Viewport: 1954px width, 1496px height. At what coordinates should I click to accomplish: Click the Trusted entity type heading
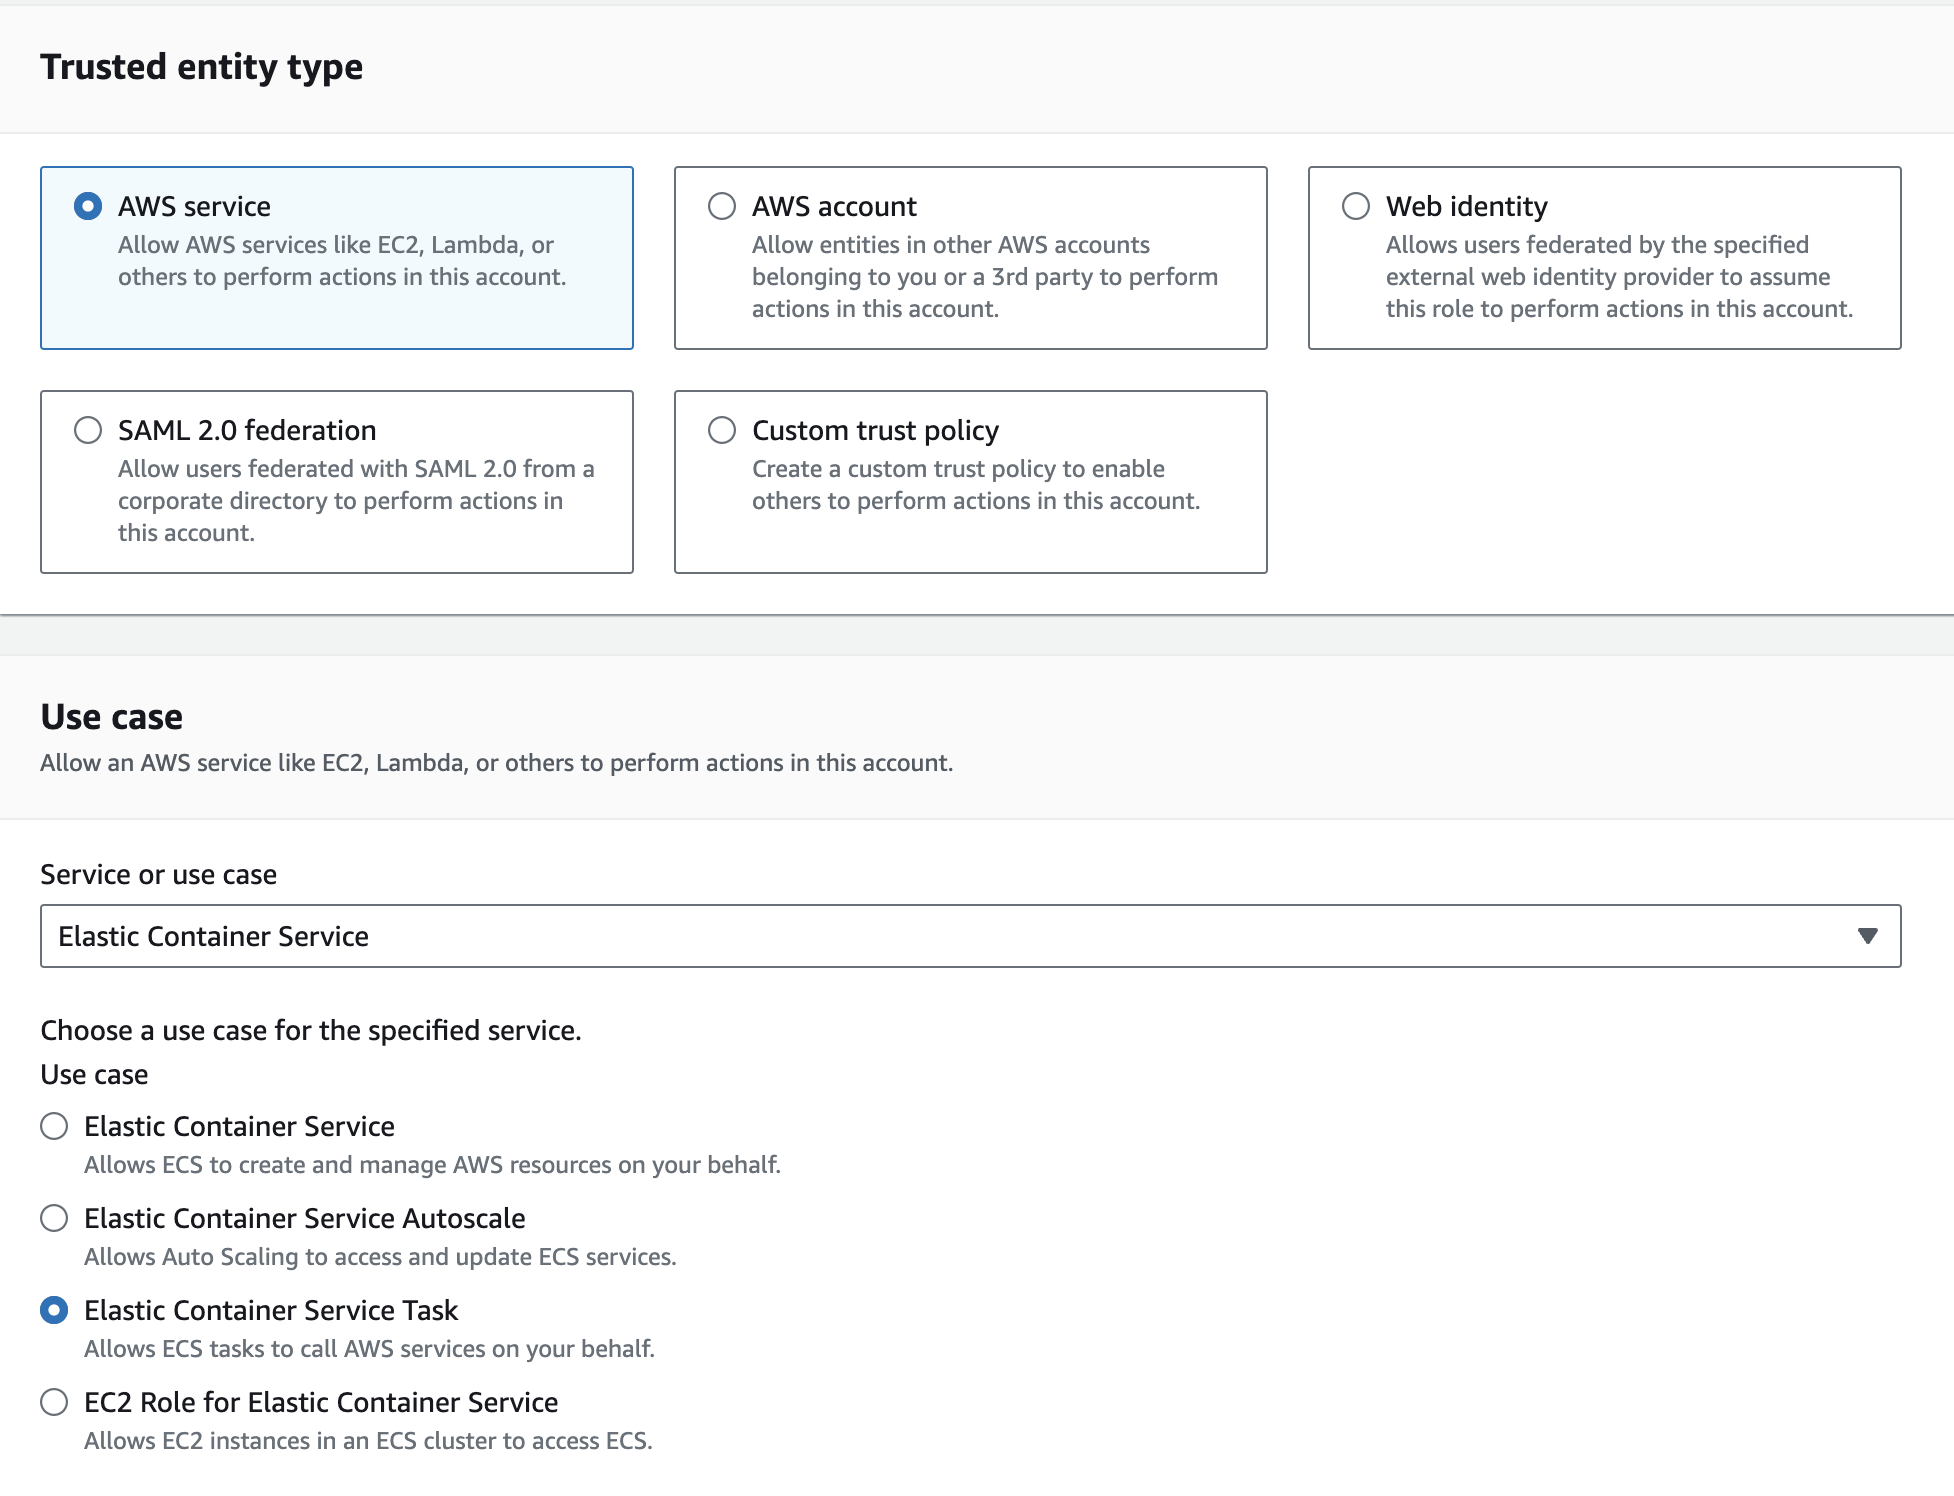tap(202, 67)
